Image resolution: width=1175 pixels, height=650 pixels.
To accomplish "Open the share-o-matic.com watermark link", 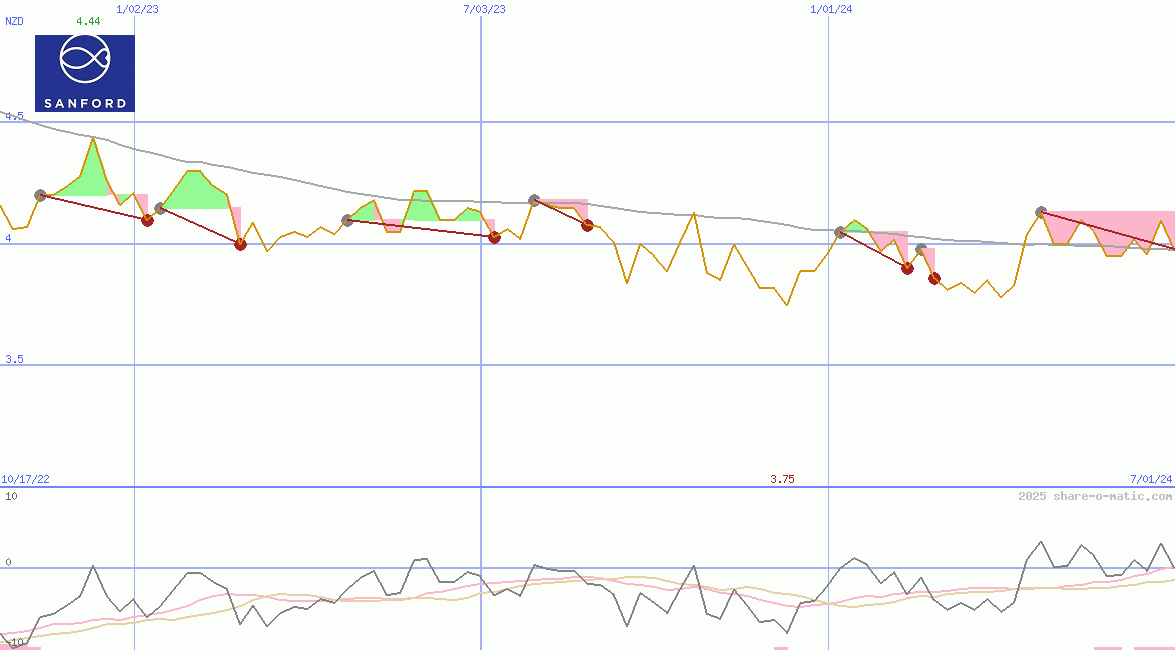I will pyautogui.click(x=1095, y=496).
